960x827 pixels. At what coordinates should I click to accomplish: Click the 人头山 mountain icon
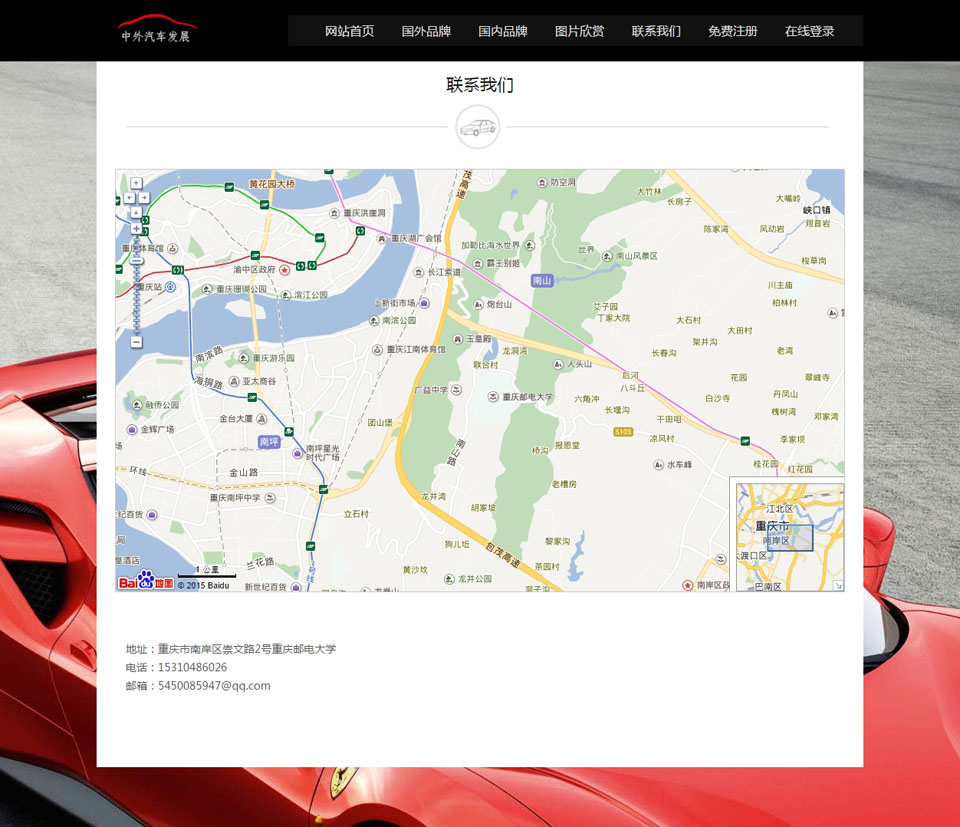(x=558, y=364)
